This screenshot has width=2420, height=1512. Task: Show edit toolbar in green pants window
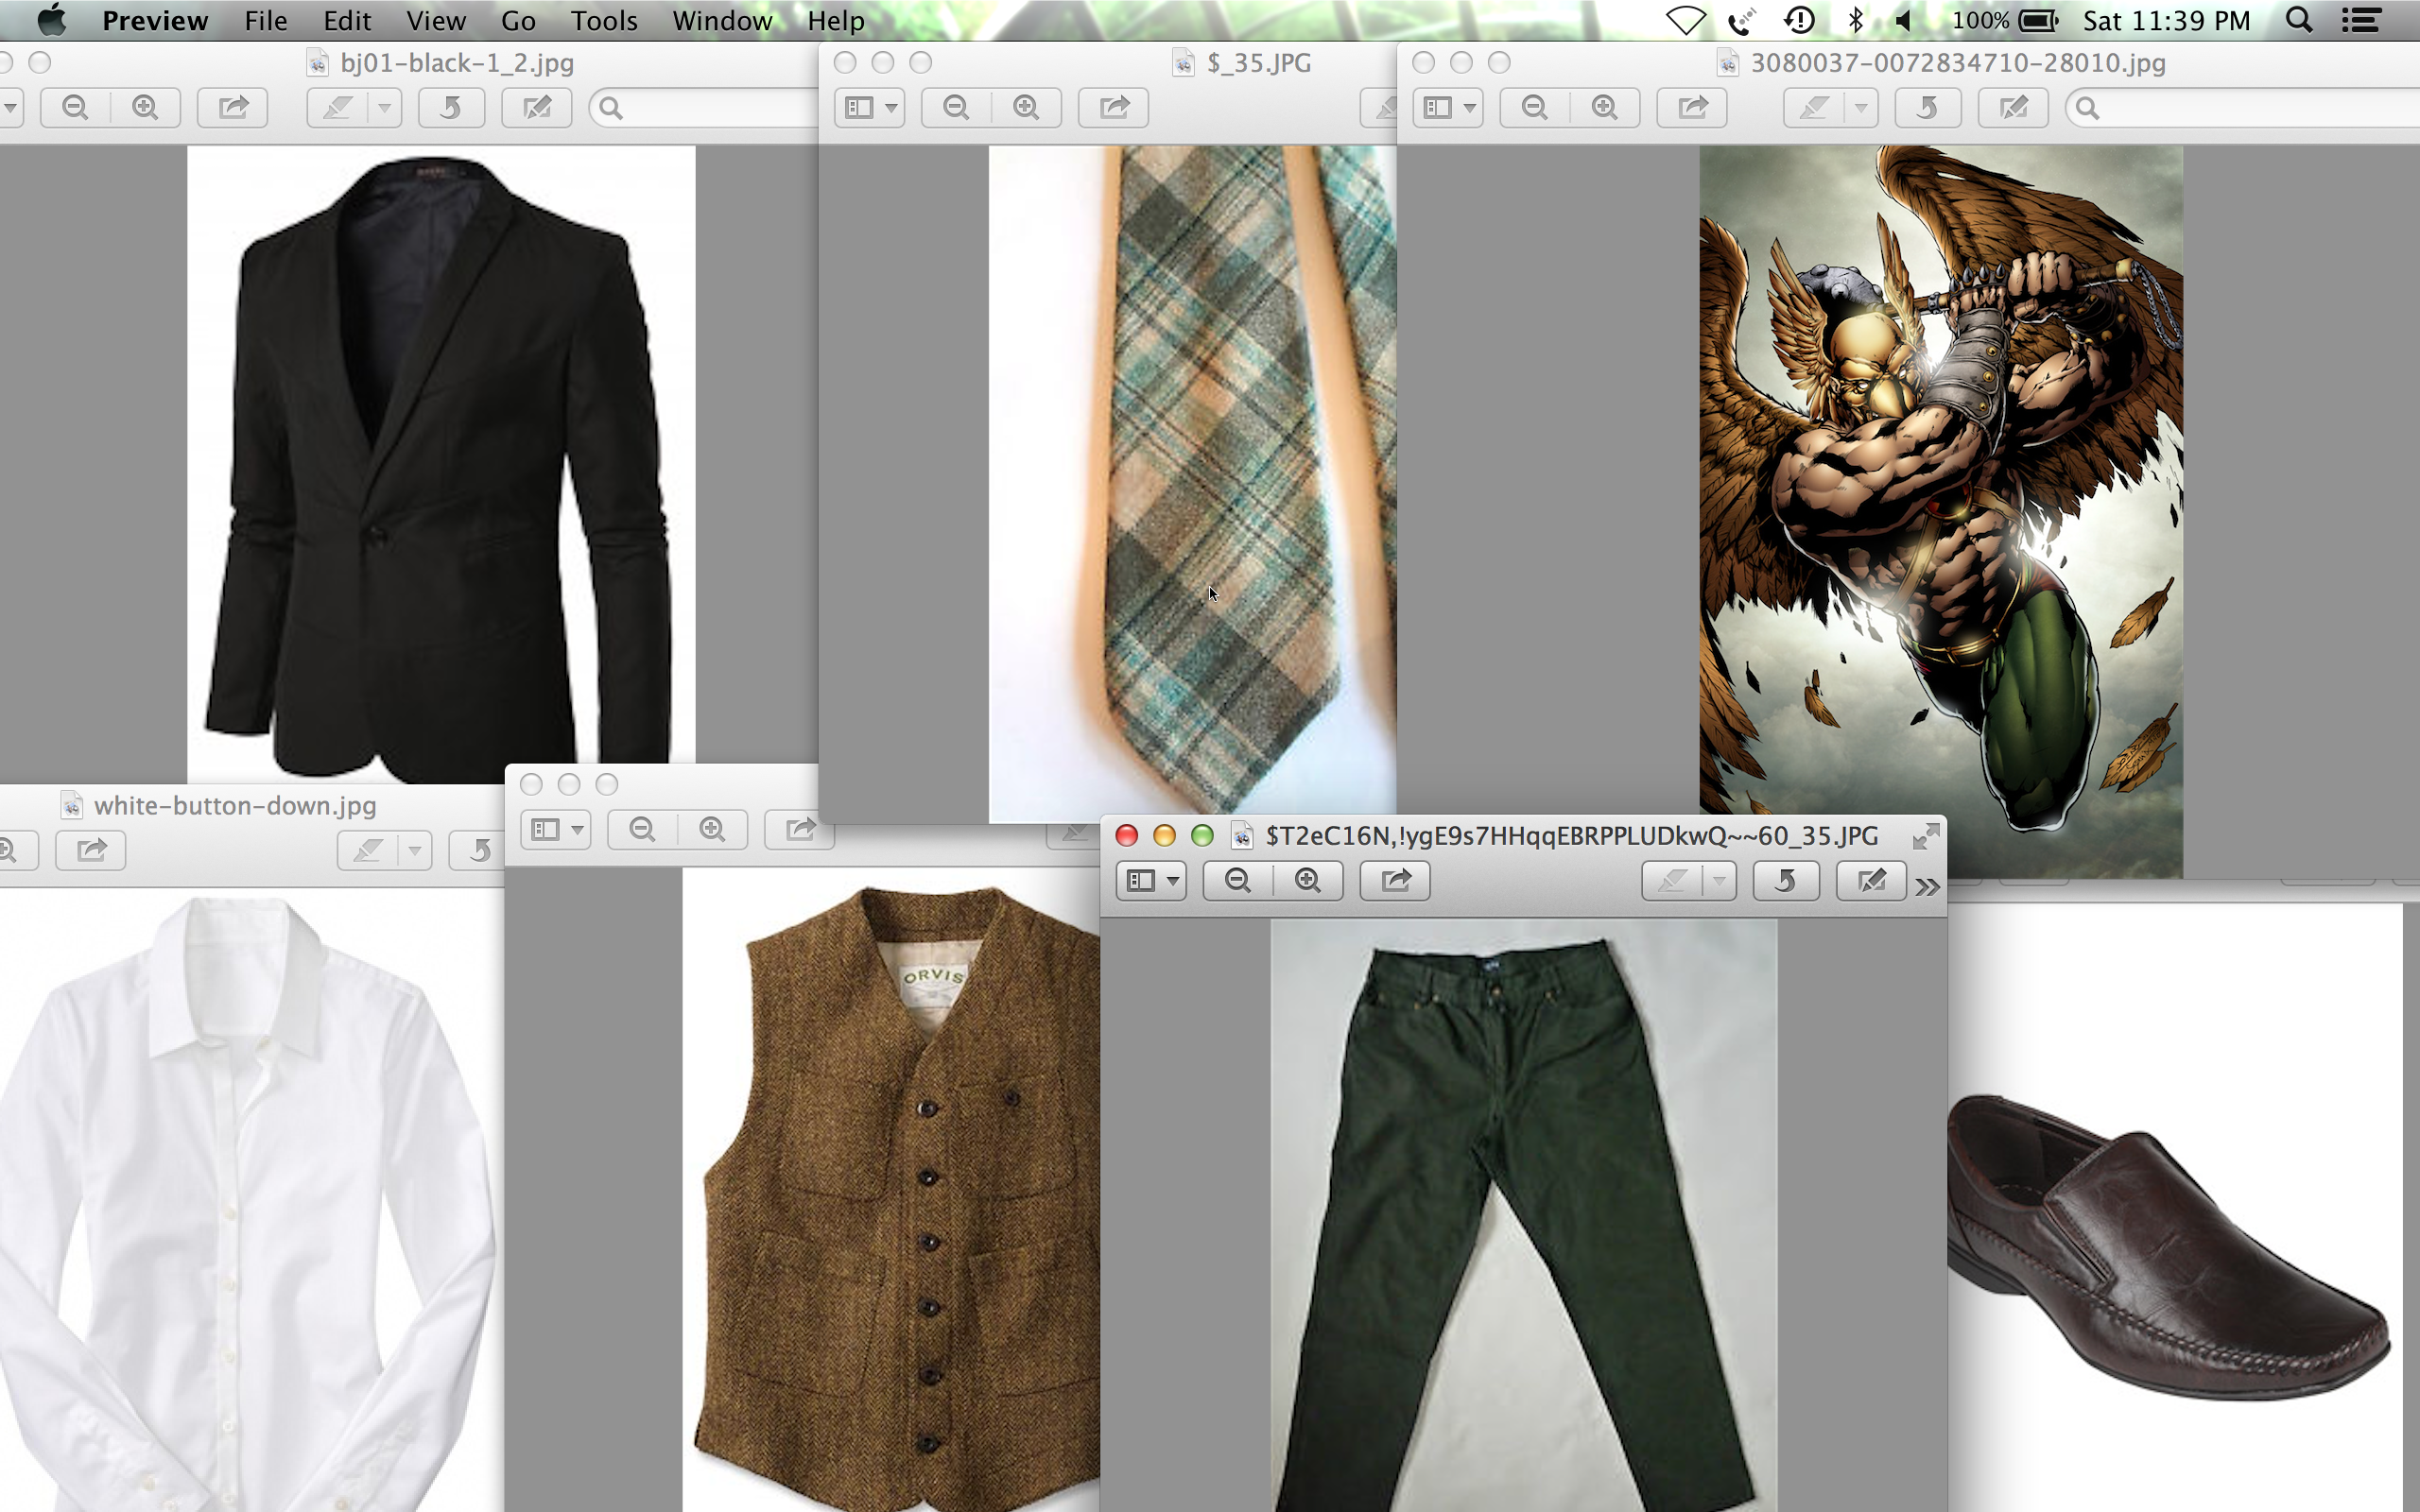tap(1871, 881)
